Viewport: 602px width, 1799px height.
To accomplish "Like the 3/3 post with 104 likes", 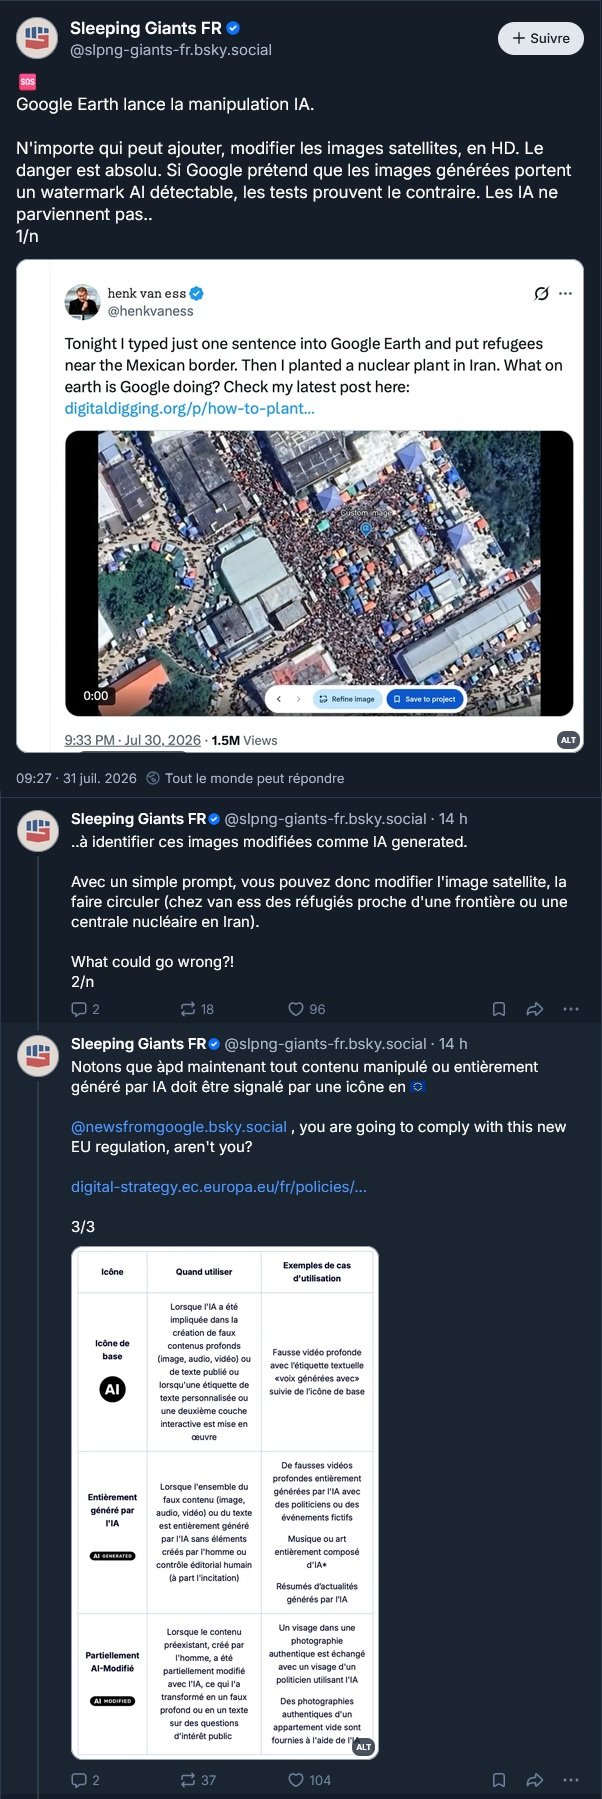I will point(310,1780).
